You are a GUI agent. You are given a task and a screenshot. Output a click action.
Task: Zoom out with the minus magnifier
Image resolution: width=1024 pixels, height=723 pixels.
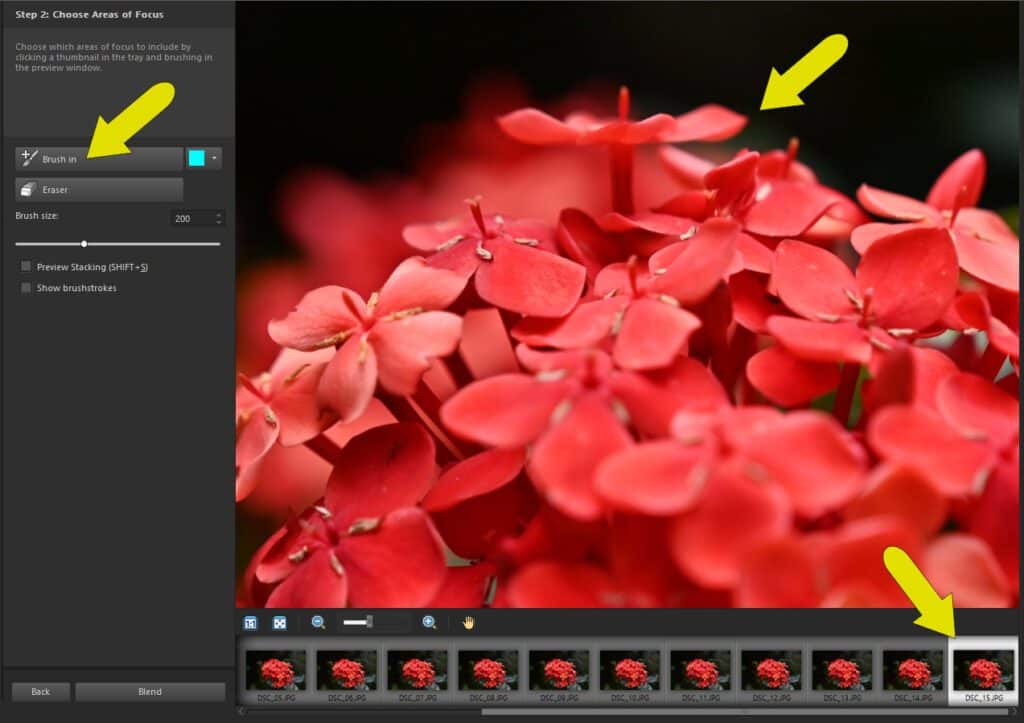pos(318,622)
